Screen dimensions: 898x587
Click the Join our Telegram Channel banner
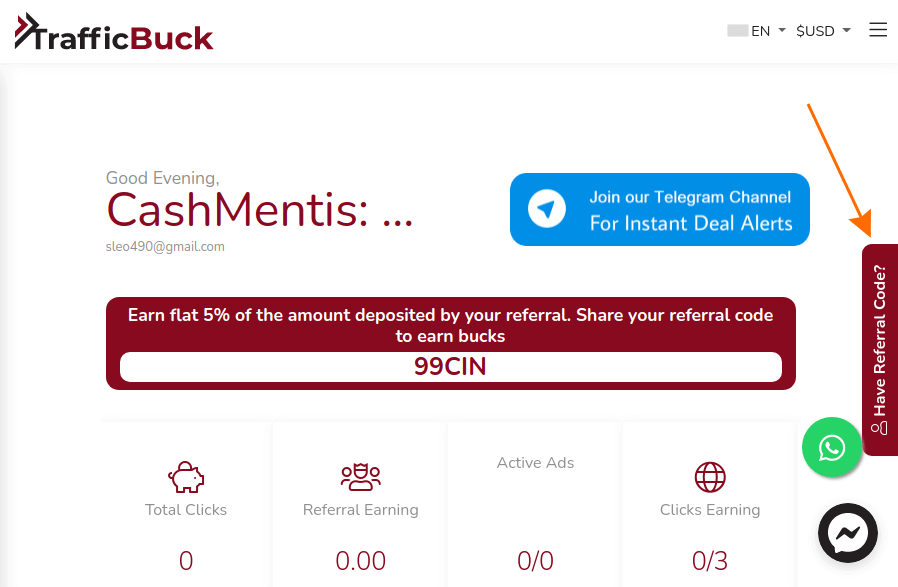click(x=660, y=209)
